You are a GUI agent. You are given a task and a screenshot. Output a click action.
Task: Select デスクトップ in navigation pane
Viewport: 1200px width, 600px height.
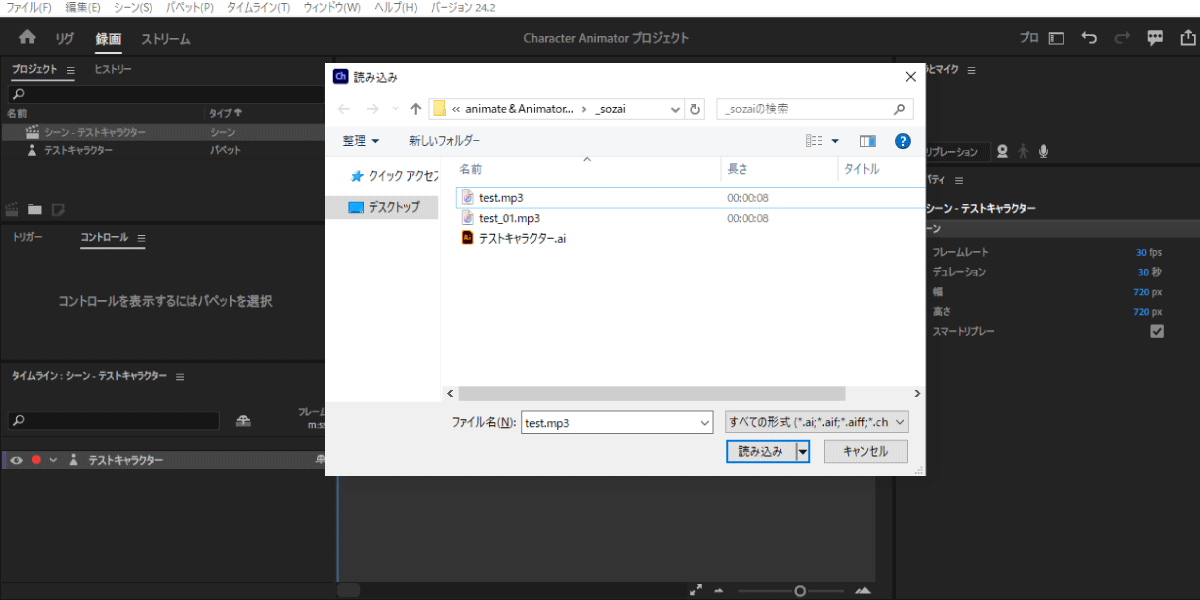click(383, 207)
